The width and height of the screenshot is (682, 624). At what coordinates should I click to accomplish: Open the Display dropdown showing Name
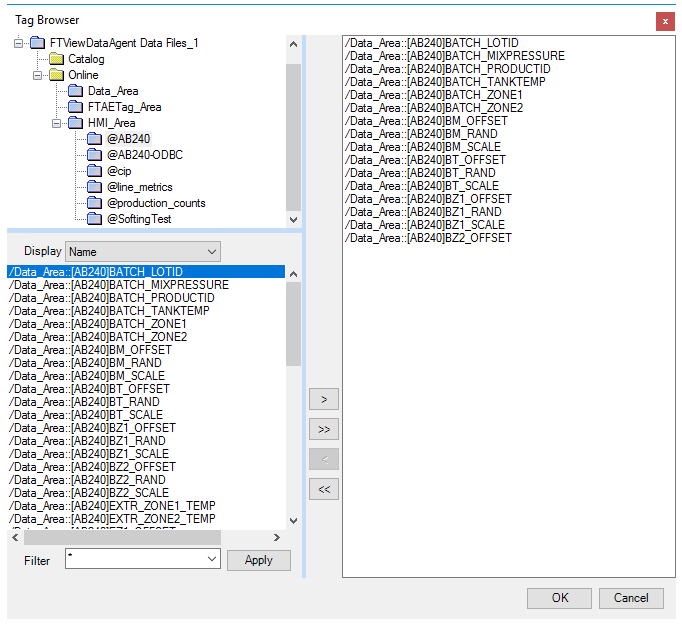click(143, 252)
